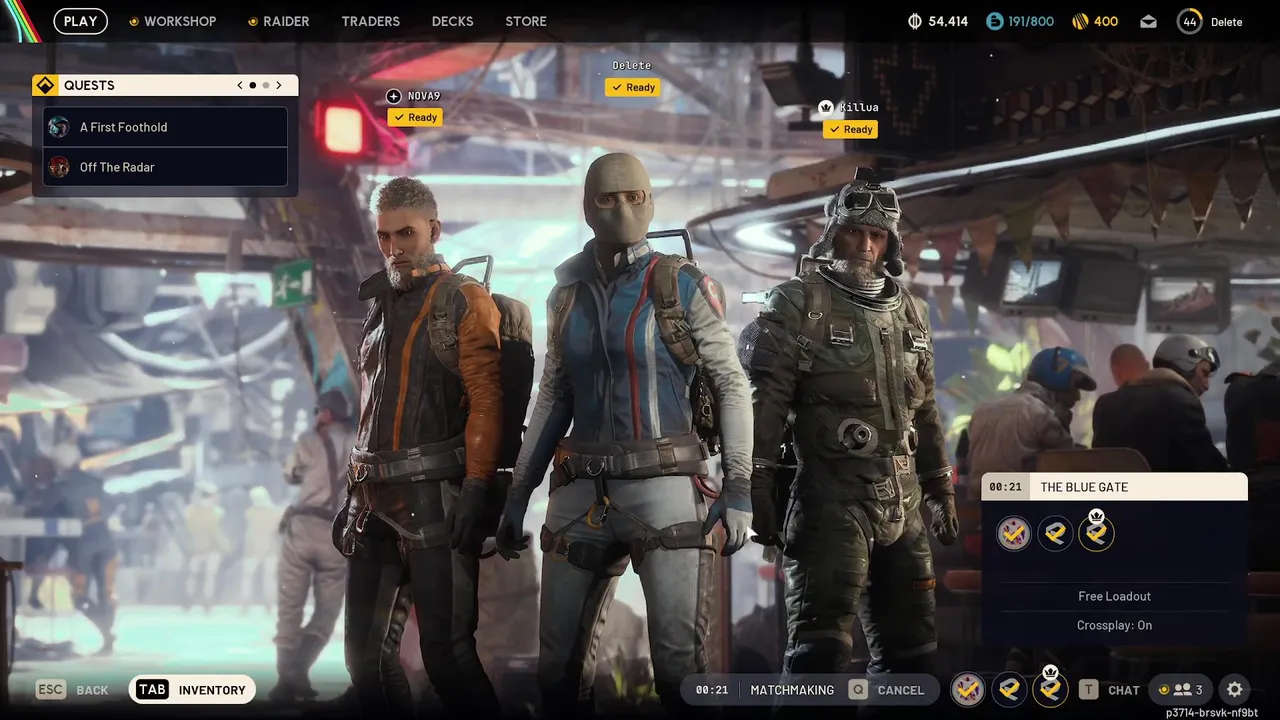This screenshot has width=1280, height=720.
Task: Click Delete nameplate above the masked raider
Action: tap(632, 66)
